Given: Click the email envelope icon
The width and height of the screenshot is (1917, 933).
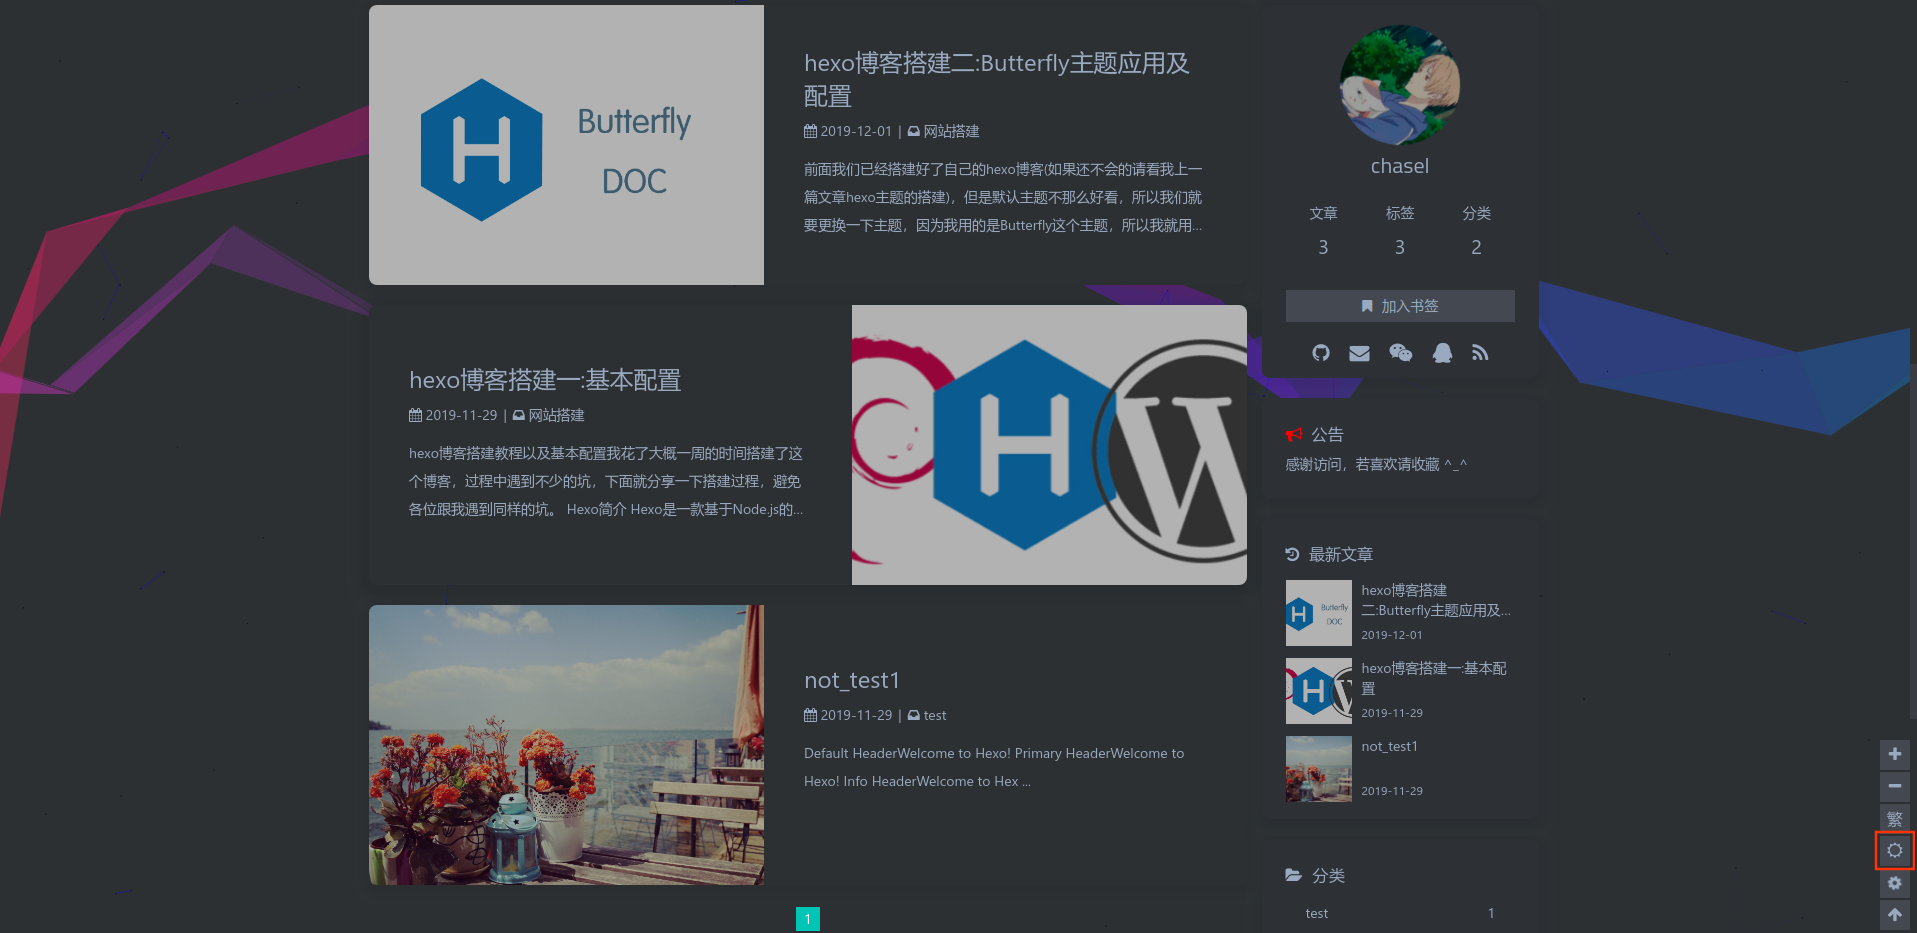Looking at the screenshot, I should pyautogui.click(x=1359, y=353).
